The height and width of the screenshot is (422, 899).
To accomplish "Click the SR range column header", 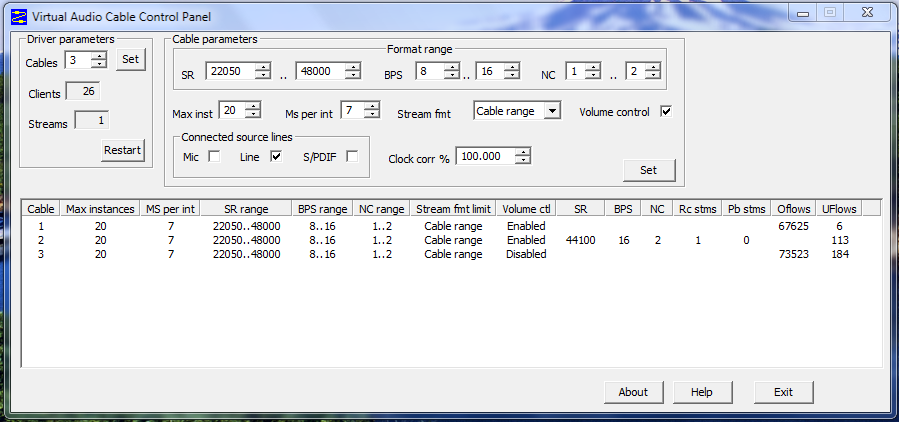I will tap(247, 209).
